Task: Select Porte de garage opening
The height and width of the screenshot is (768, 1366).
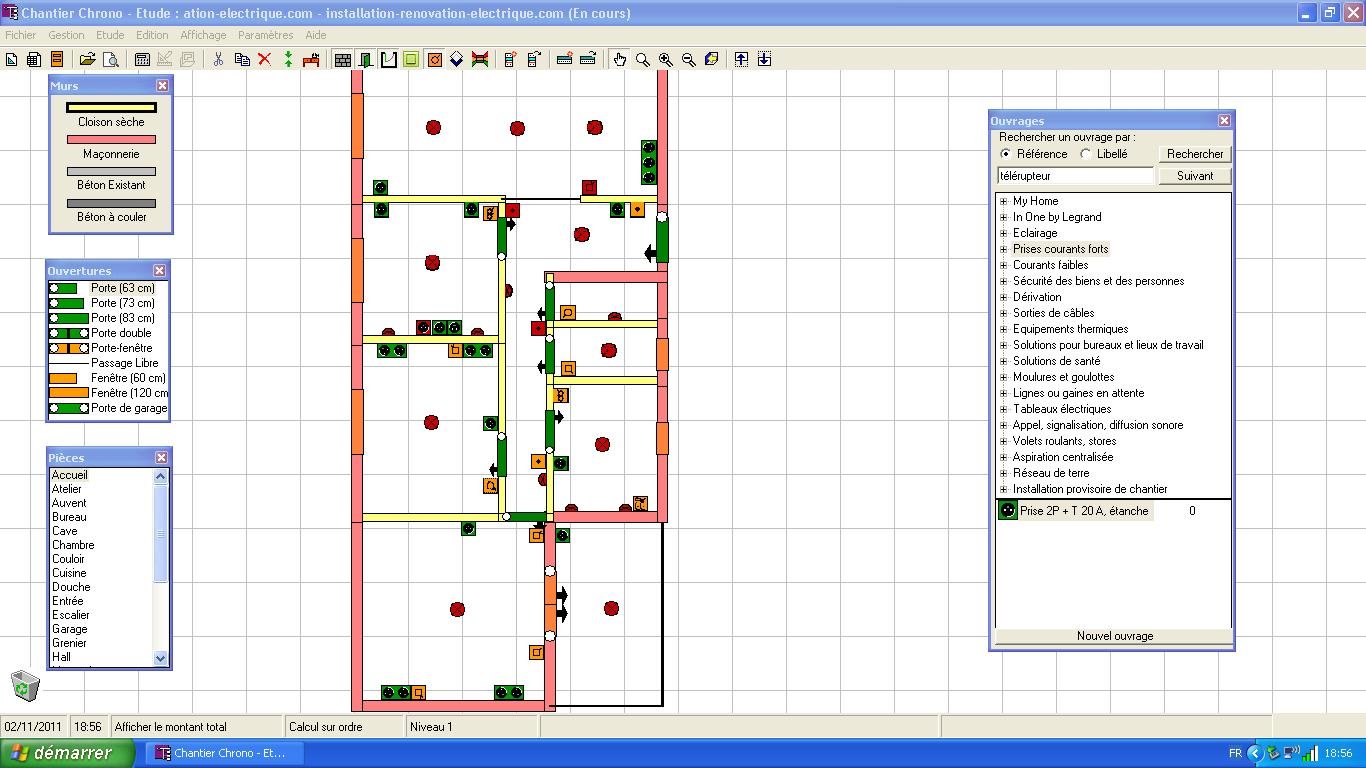Action: pyautogui.click(x=108, y=408)
